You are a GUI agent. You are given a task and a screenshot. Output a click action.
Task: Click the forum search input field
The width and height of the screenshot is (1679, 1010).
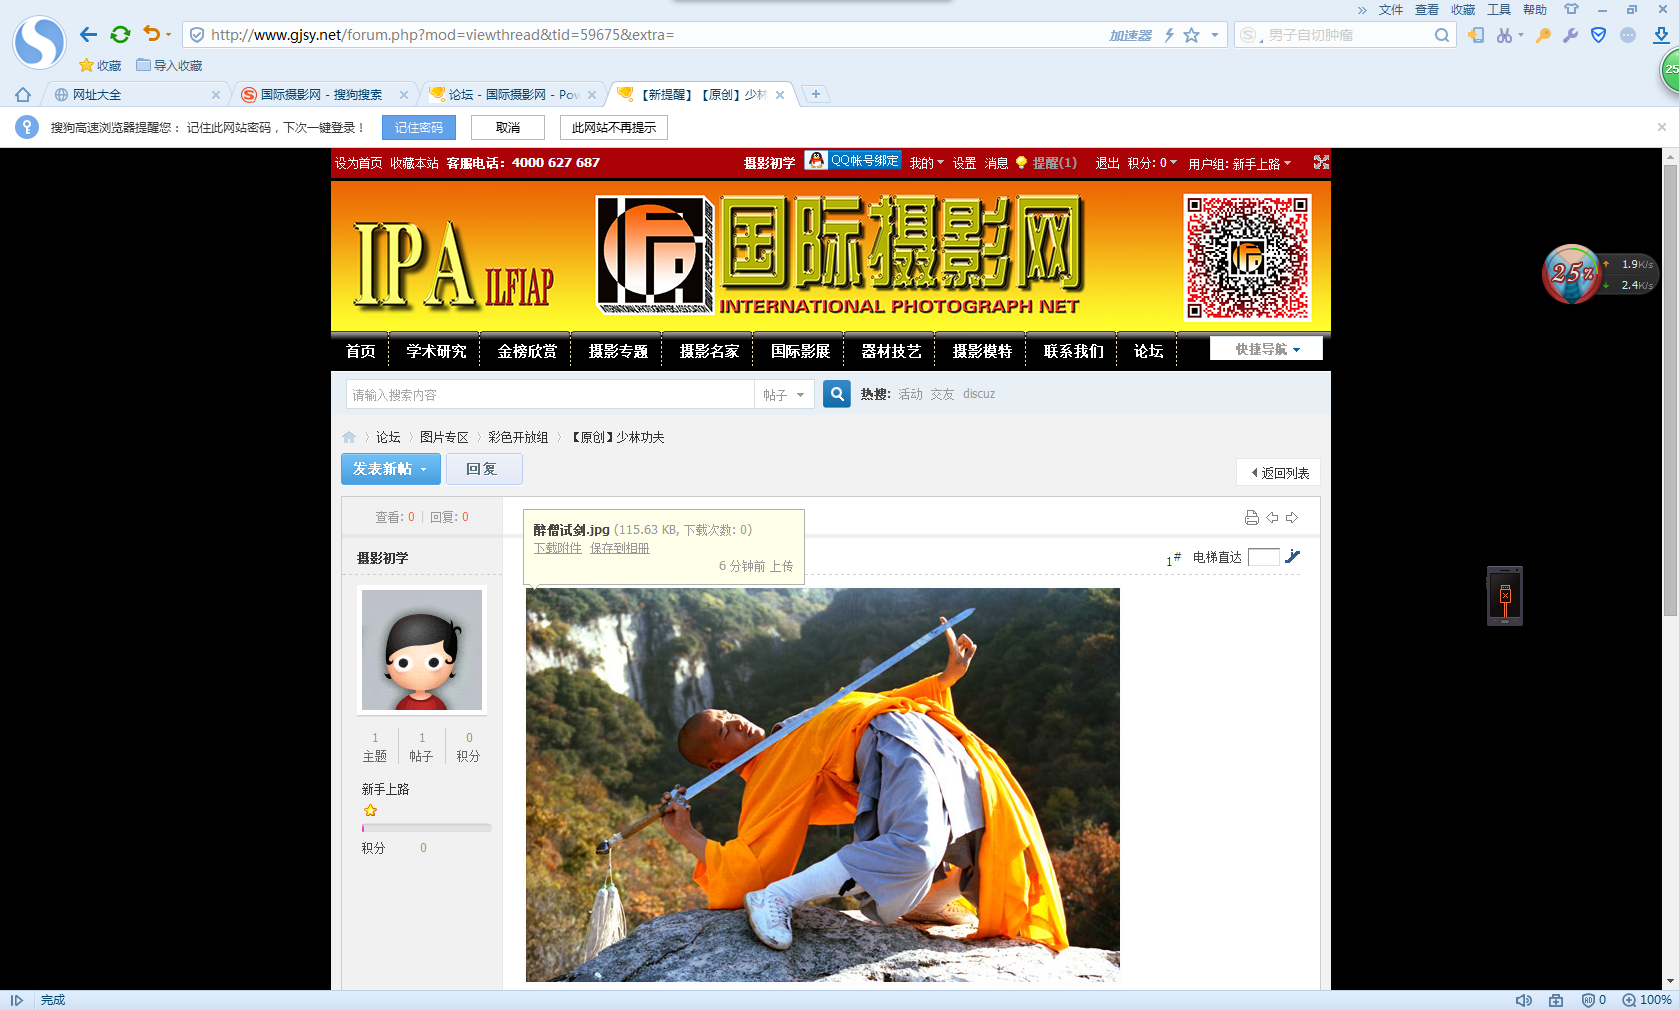tap(550, 395)
